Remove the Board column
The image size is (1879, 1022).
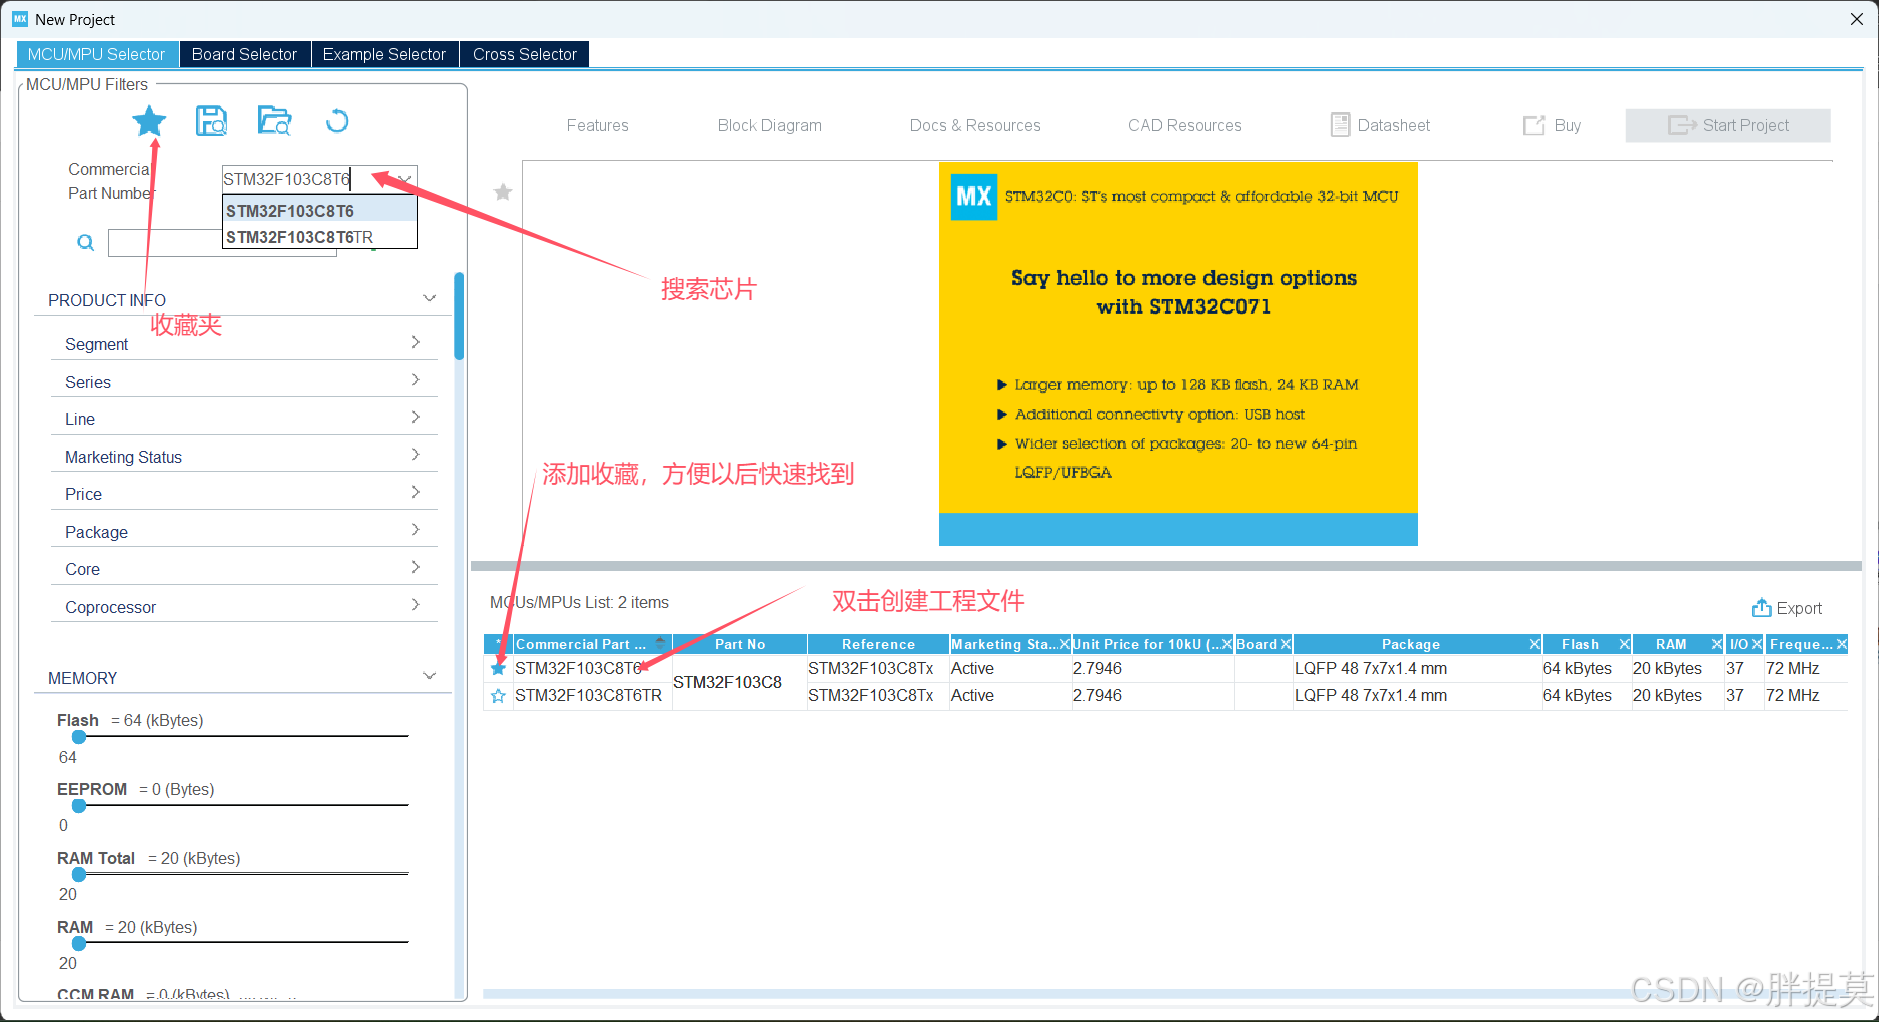pos(1286,644)
